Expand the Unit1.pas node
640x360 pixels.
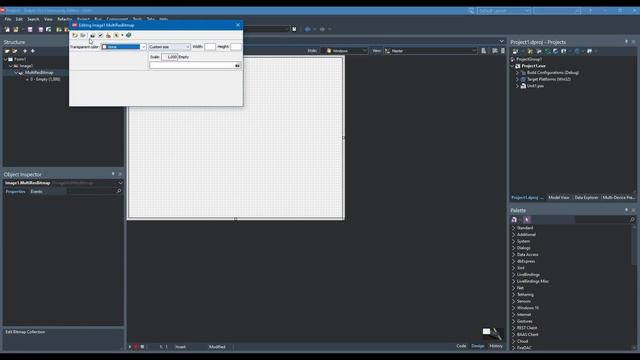[x=517, y=86]
